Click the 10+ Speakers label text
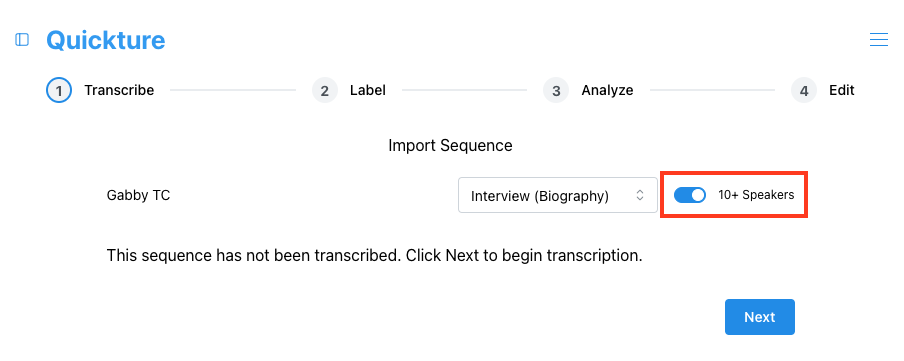 (x=756, y=195)
